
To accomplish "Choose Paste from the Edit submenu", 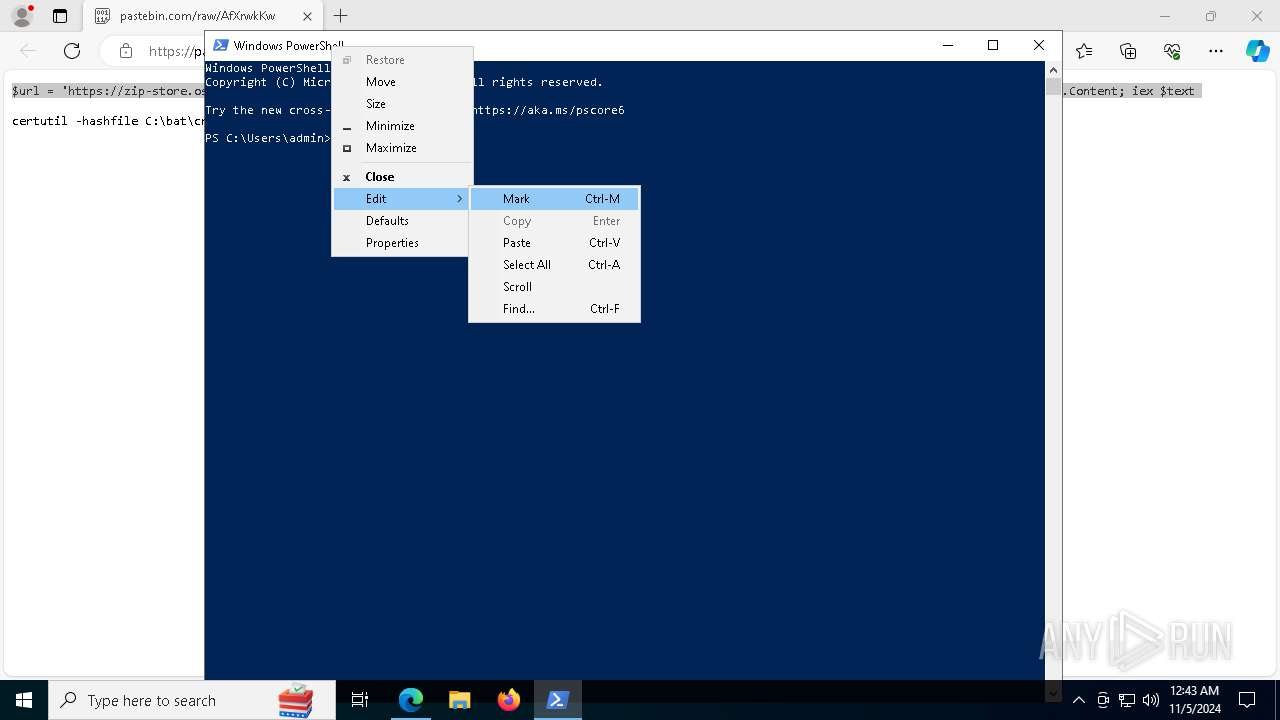I will (554, 243).
